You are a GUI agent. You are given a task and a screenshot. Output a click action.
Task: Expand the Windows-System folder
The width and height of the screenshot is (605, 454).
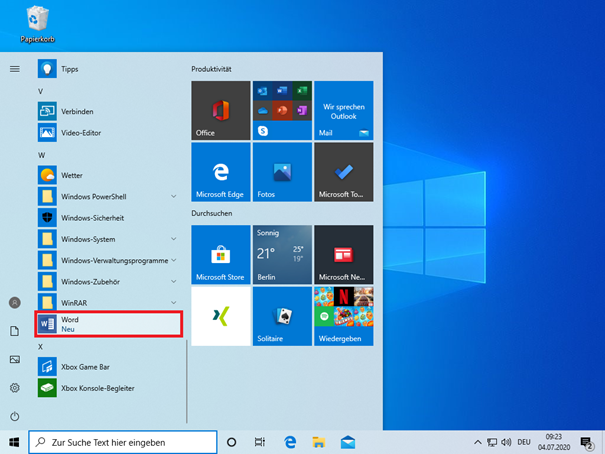174,239
